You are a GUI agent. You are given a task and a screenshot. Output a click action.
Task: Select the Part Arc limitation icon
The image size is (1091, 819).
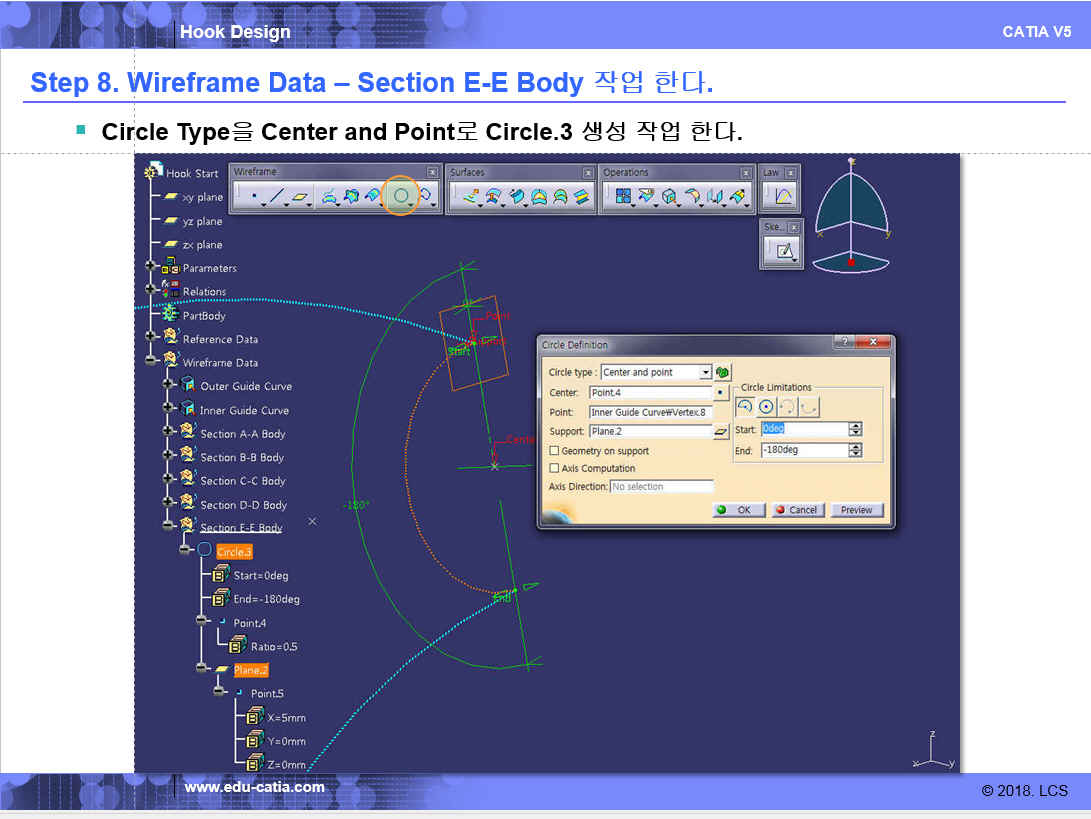(x=744, y=407)
